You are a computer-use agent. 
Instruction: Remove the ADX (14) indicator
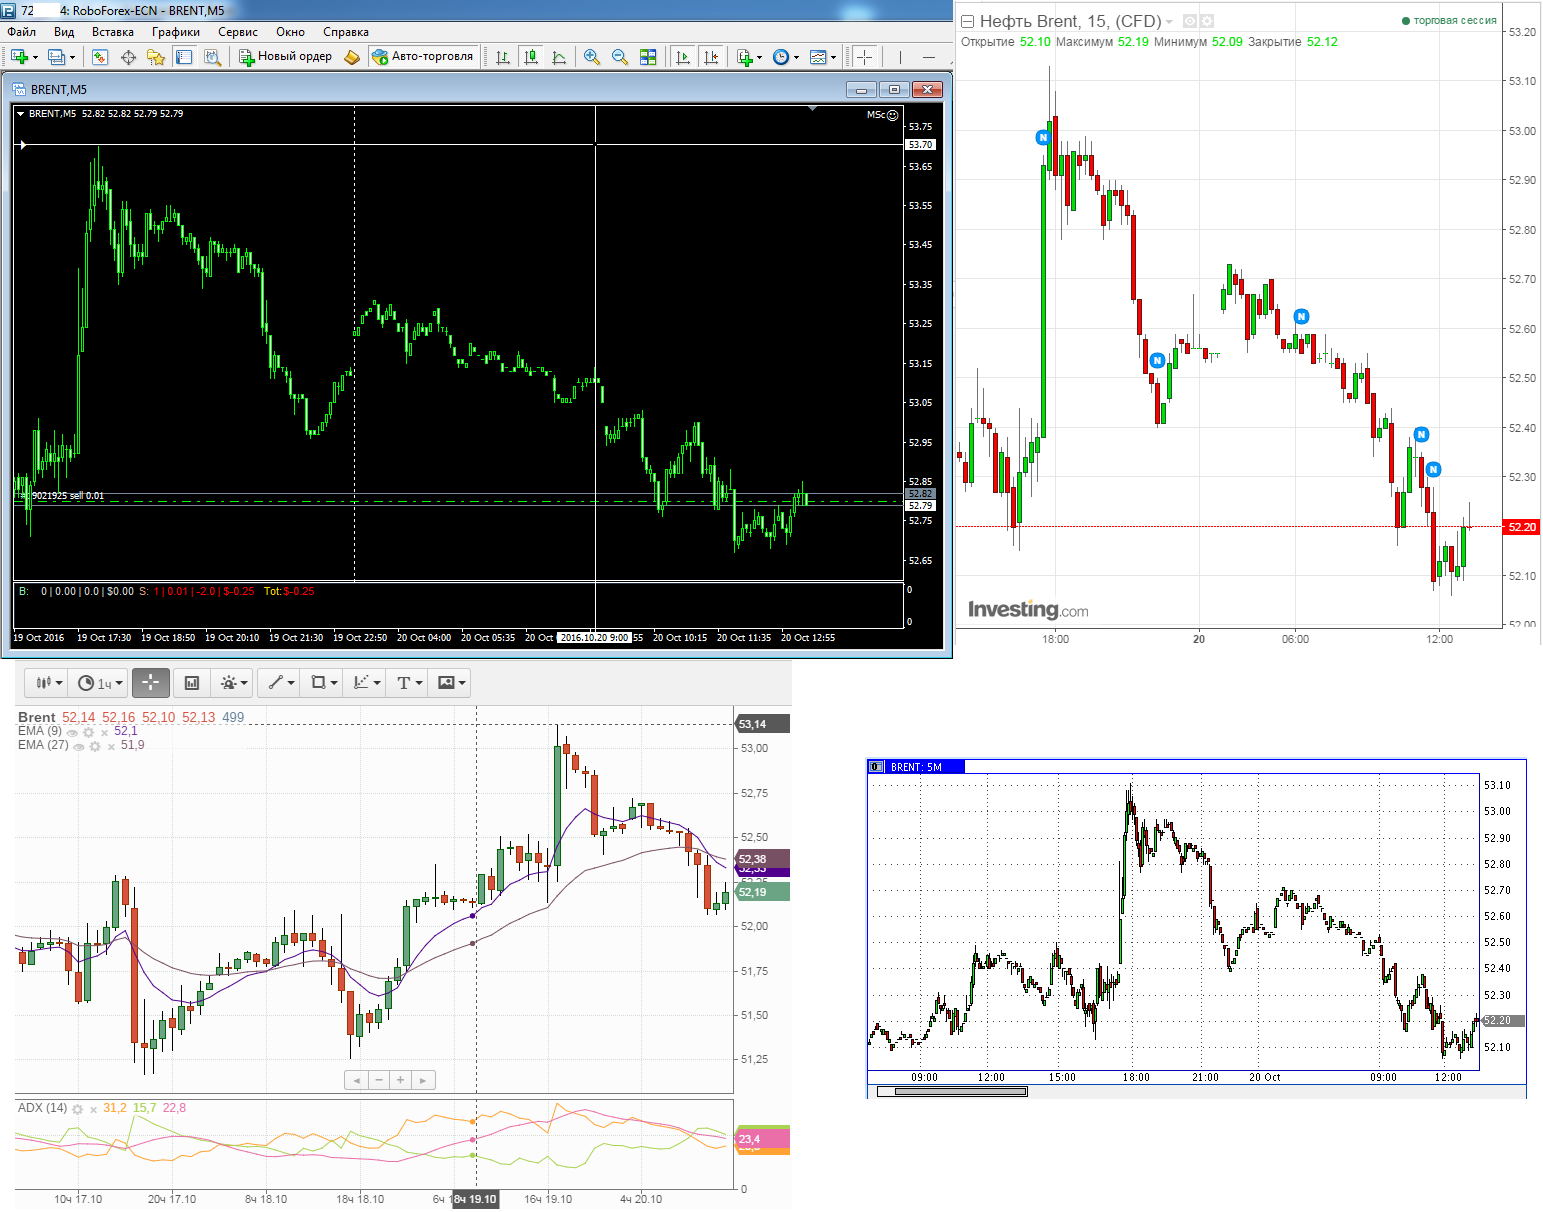(x=93, y=1109)
